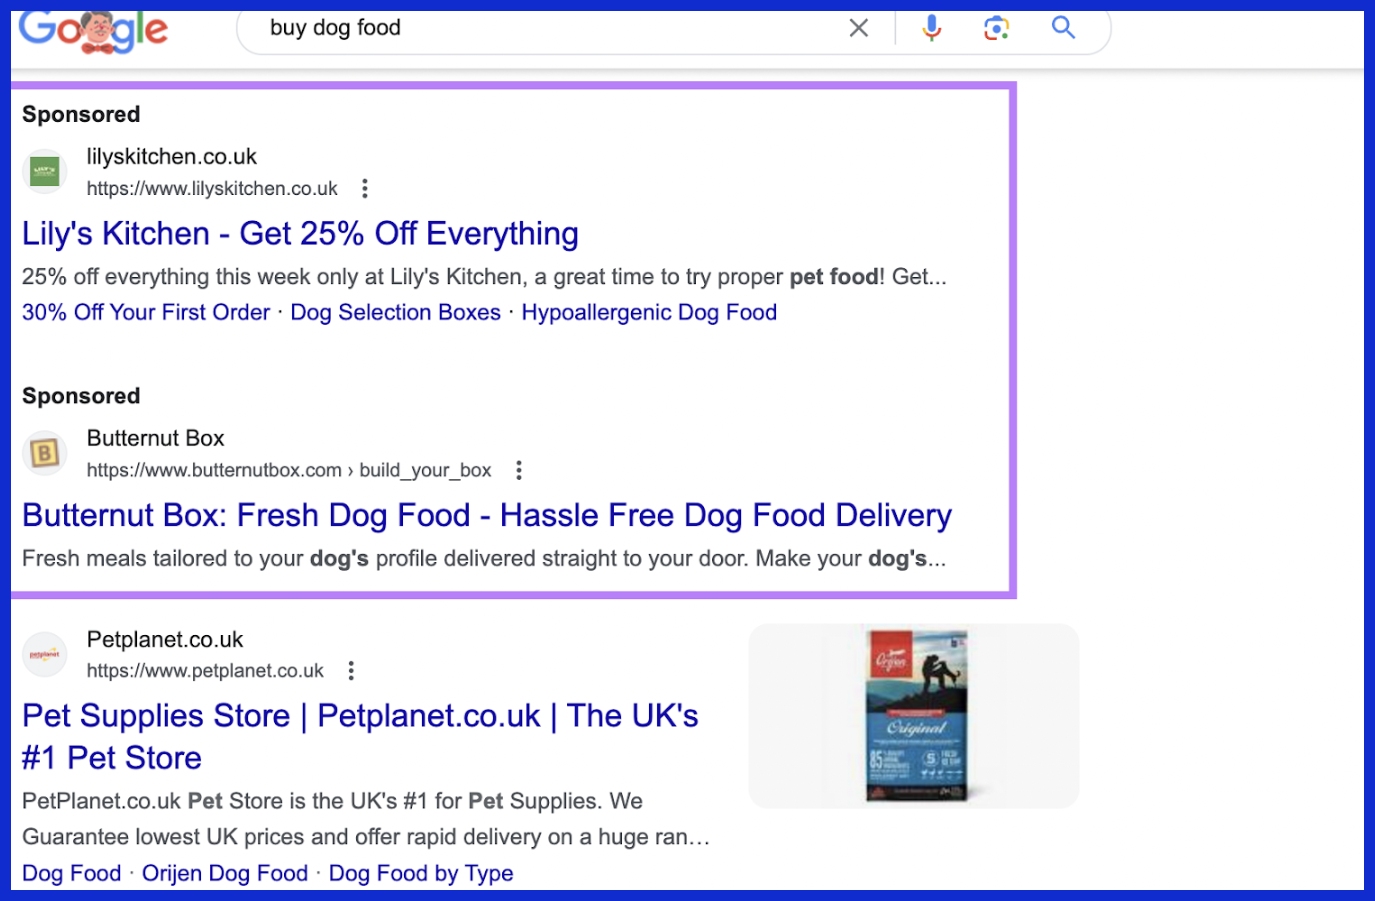Open the three-dot menu for Petplanet result
Screen dimensions: 1375x901
[350, 671]
